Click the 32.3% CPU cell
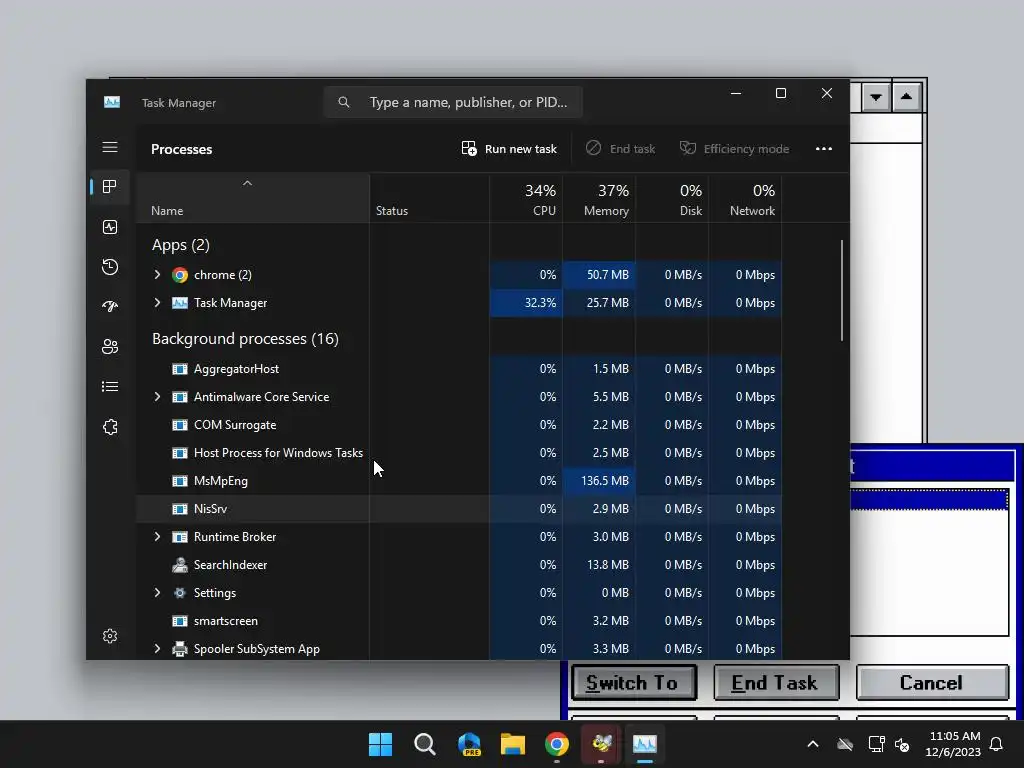This screenshot has height=768, width=1024. click(526, 303)
